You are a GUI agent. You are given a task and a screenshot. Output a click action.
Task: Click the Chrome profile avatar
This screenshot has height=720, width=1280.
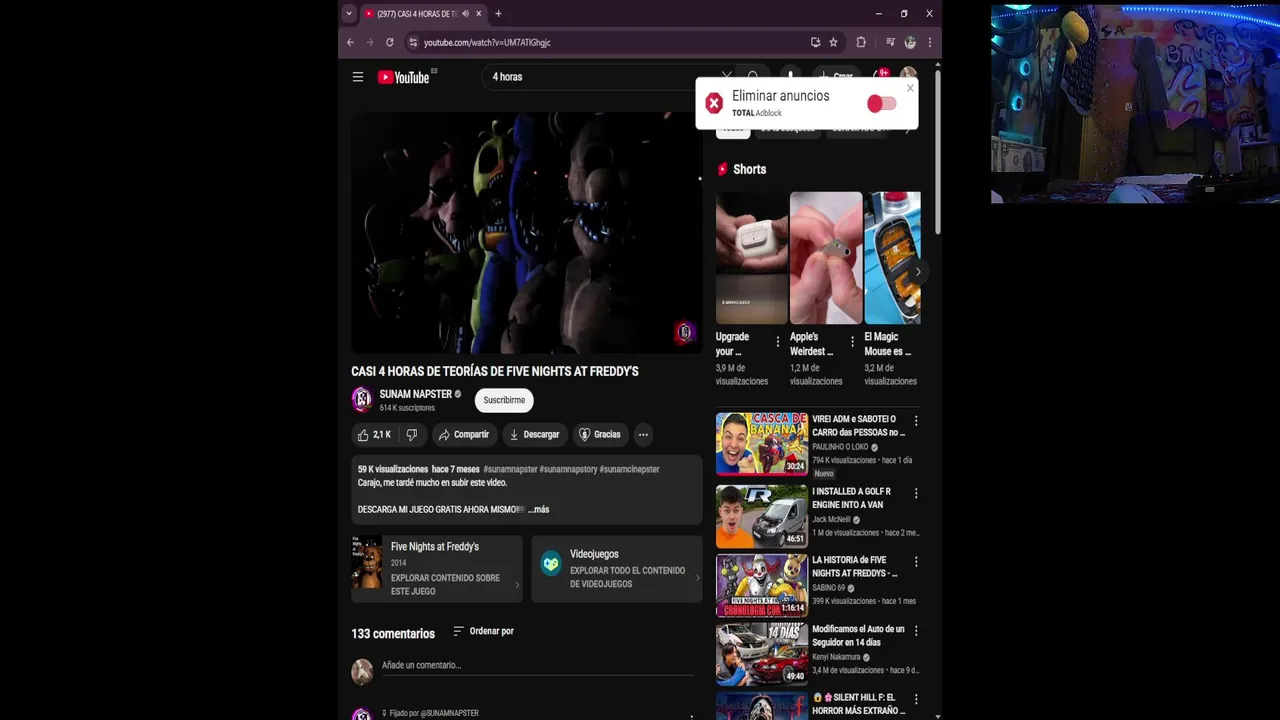pyautogui.click(x=910, y=42)
